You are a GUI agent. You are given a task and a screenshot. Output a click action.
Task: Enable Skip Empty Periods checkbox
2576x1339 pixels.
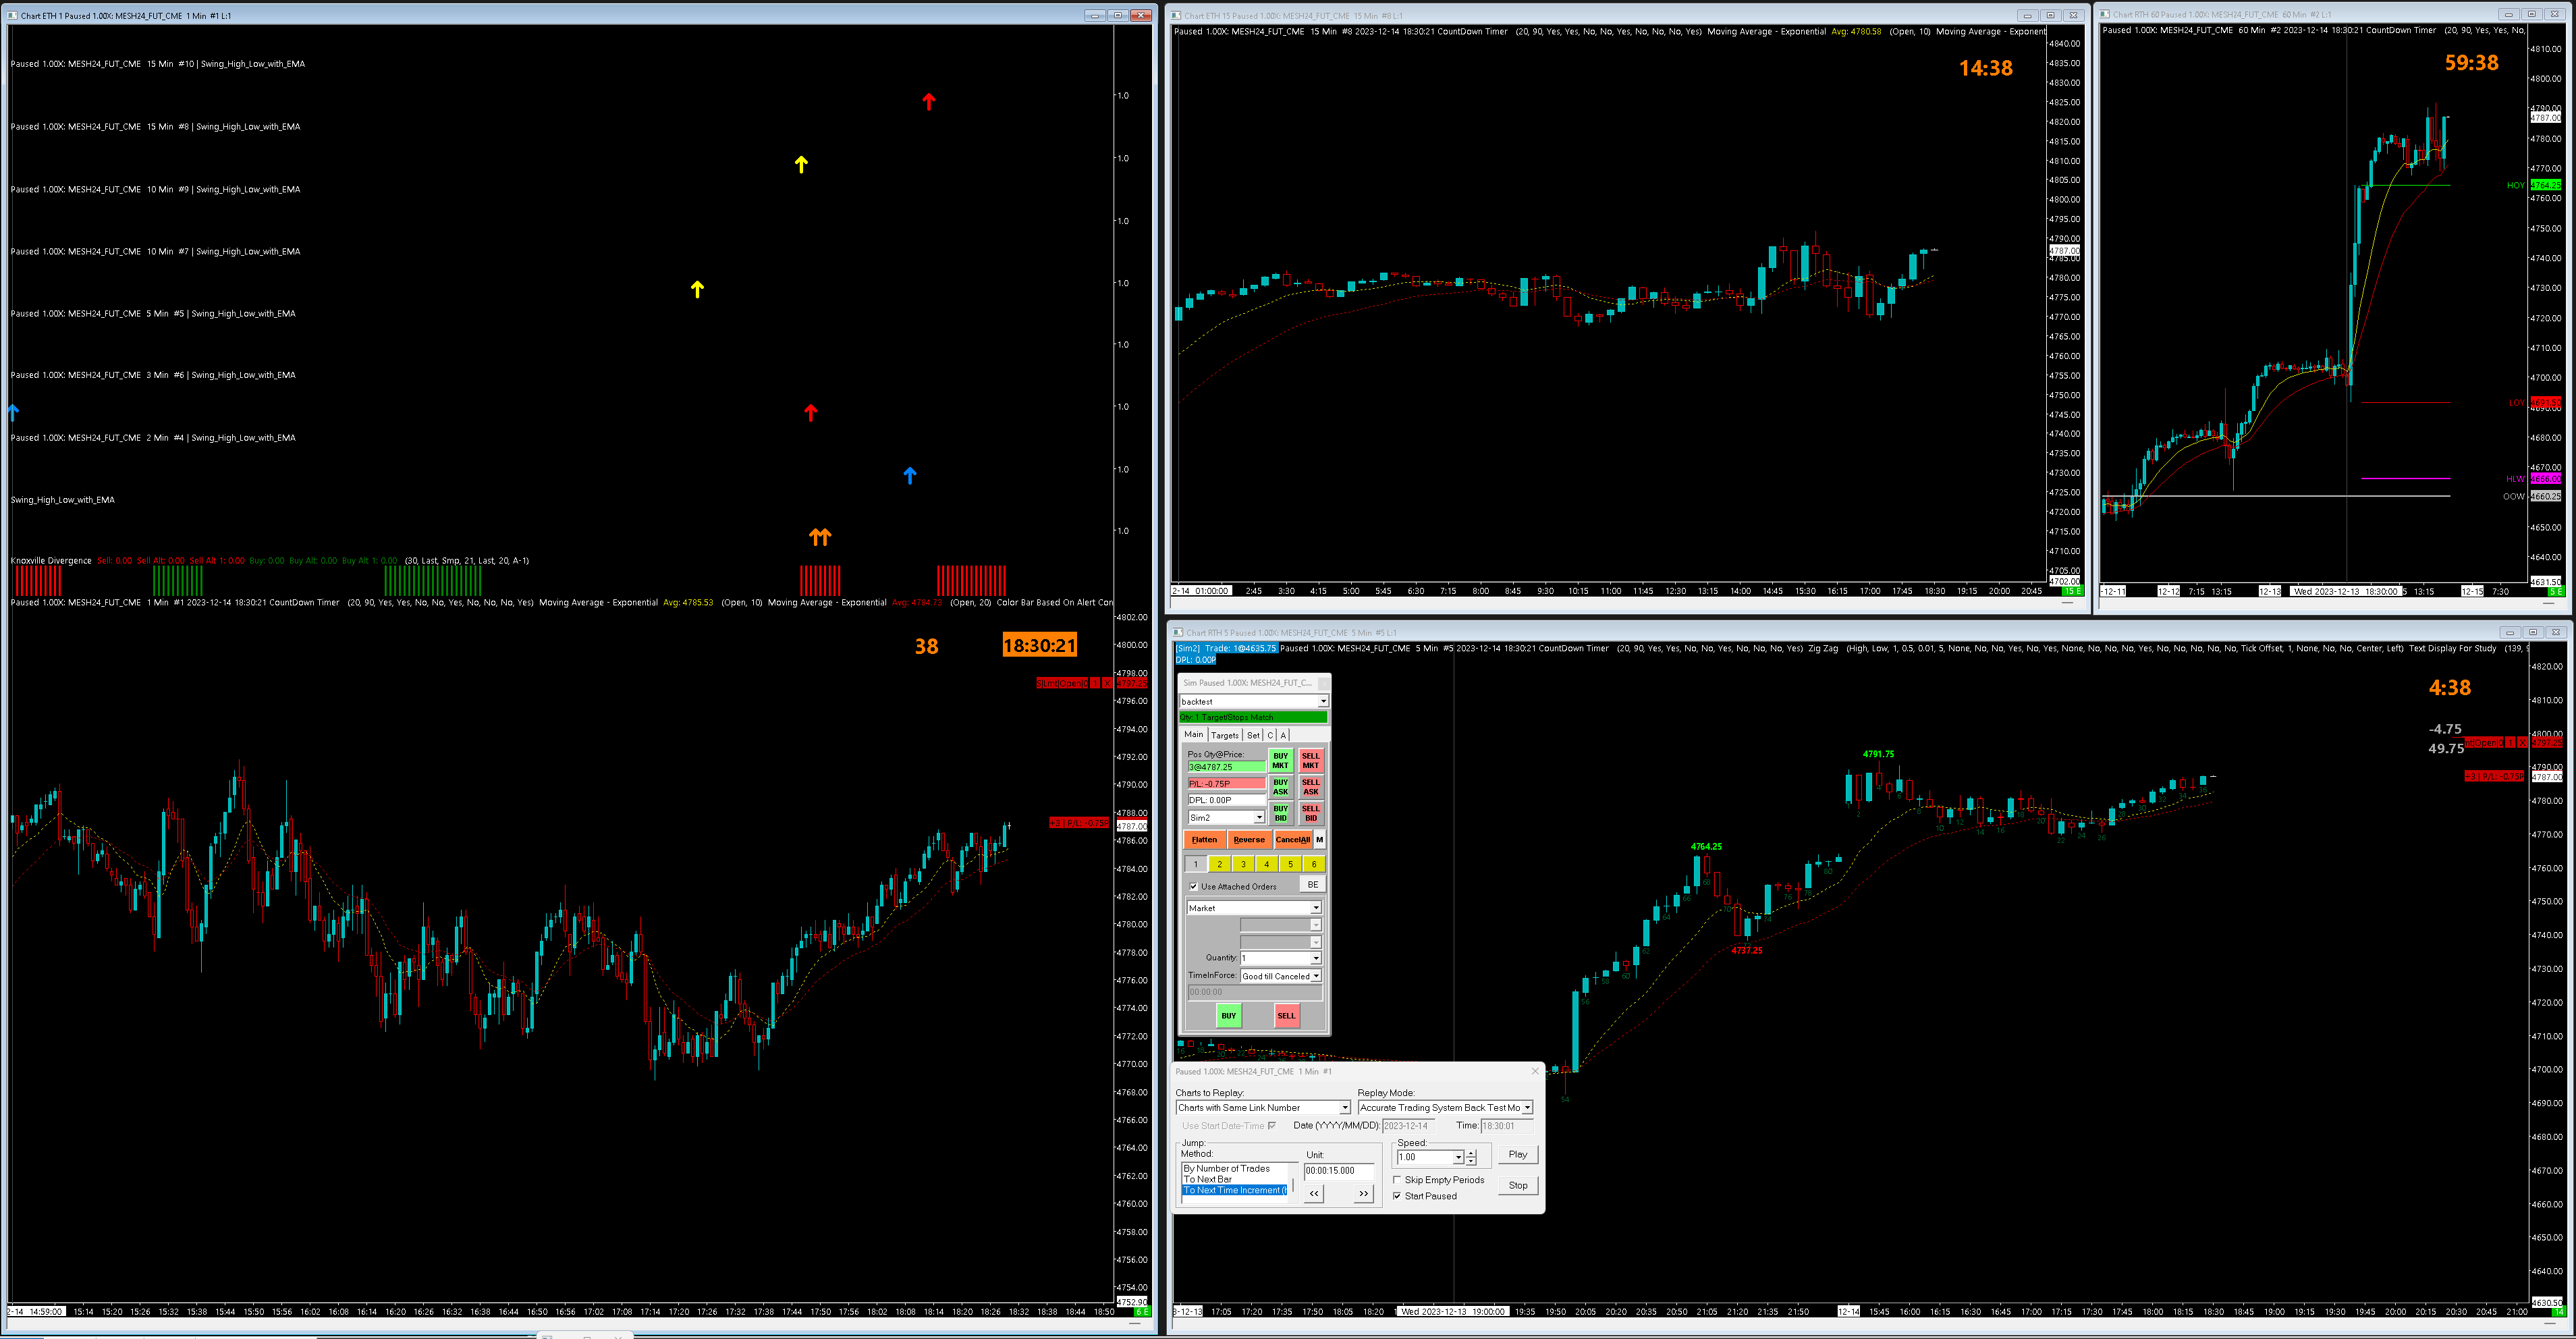[x=1397, y=1180]
